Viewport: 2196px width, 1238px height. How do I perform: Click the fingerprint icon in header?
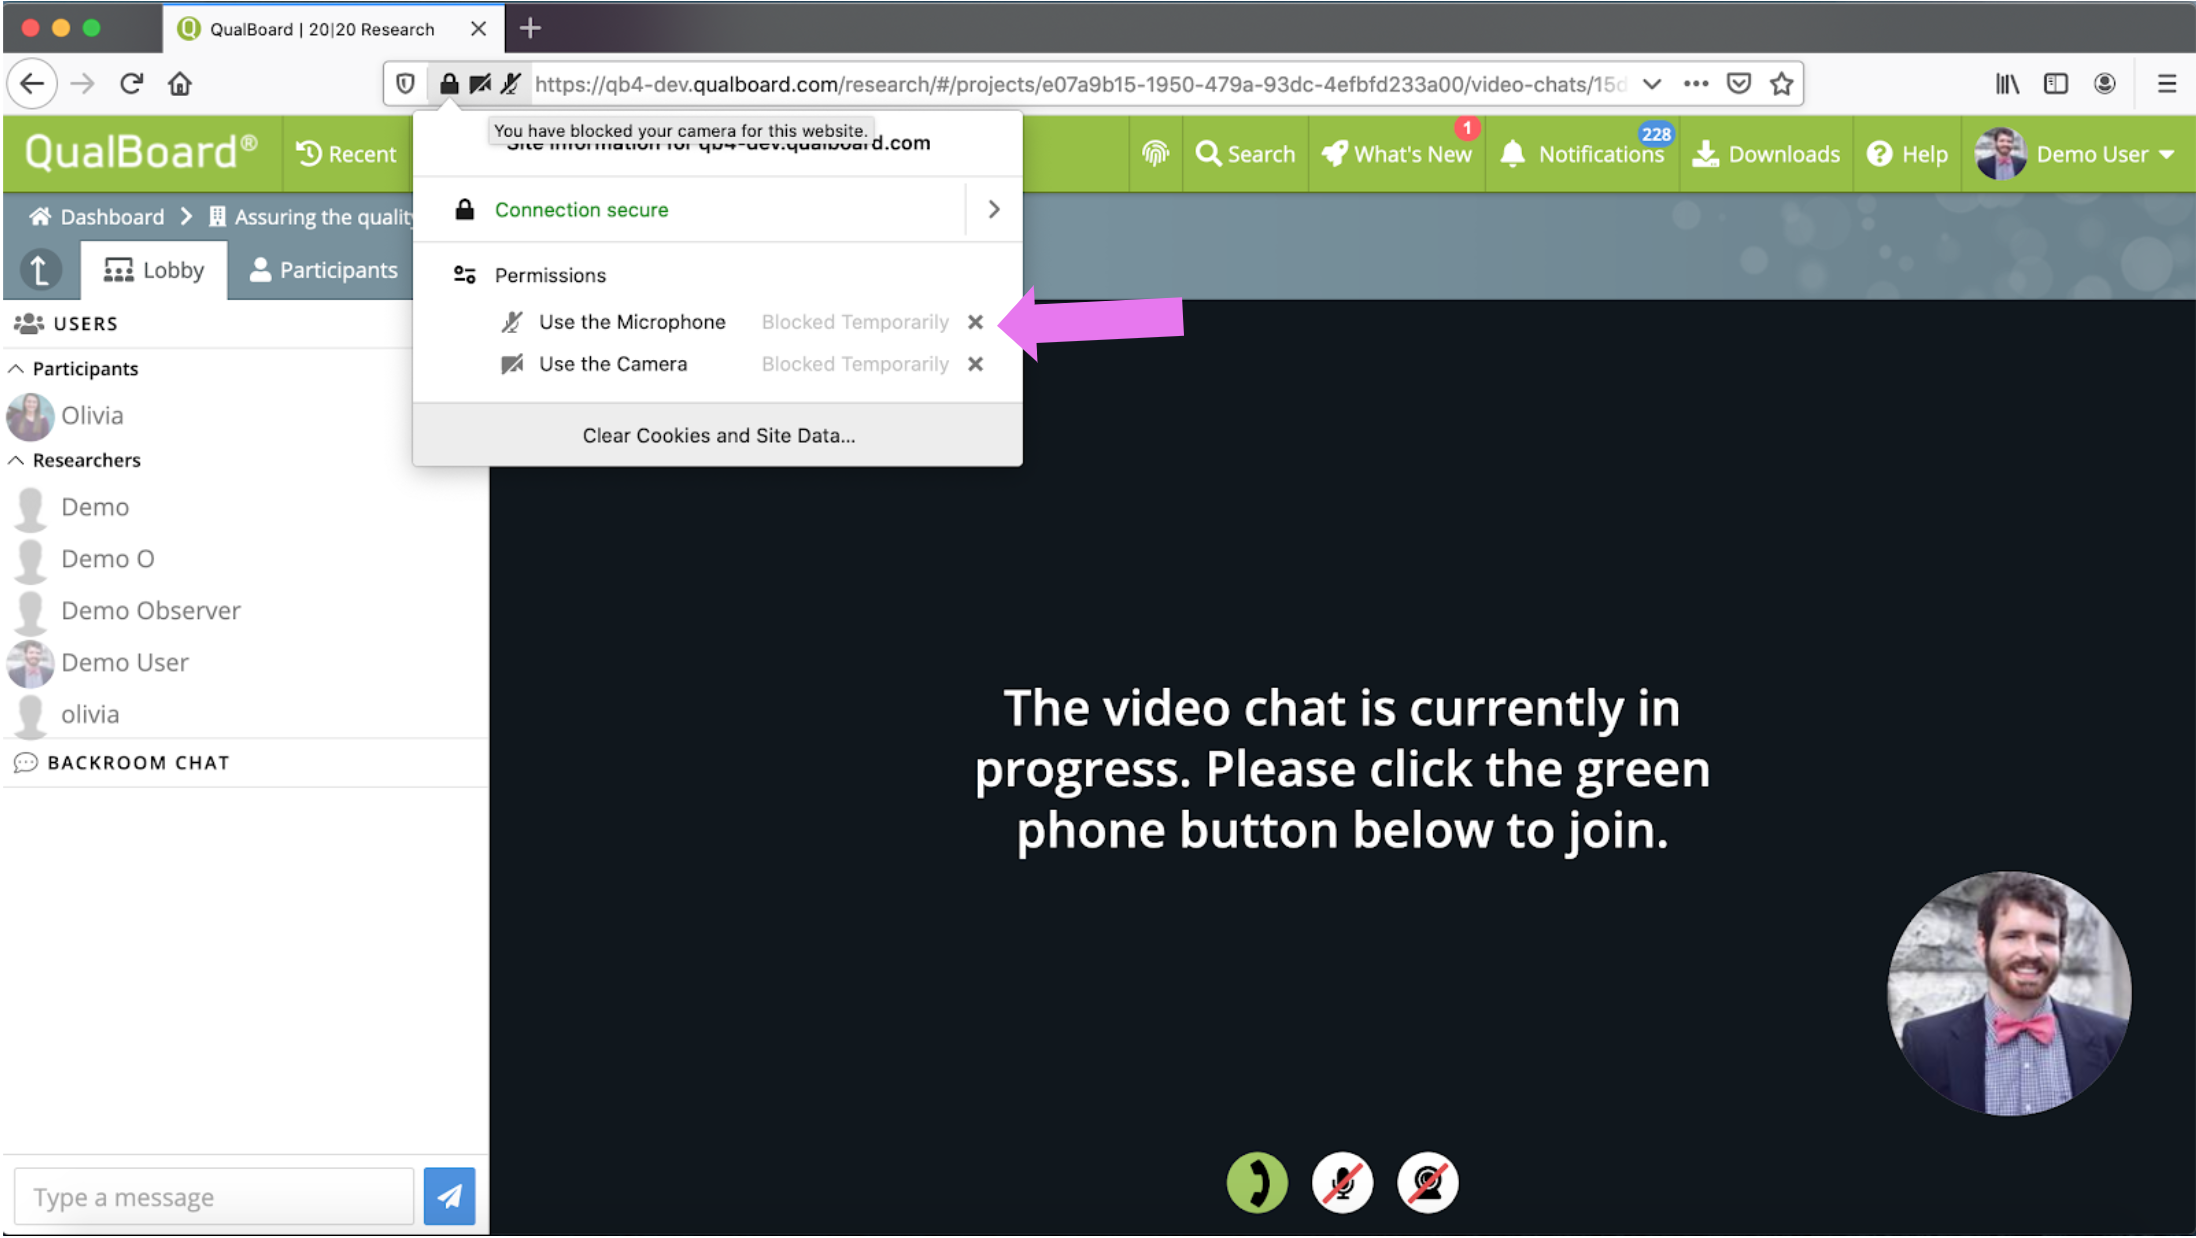1155,154
